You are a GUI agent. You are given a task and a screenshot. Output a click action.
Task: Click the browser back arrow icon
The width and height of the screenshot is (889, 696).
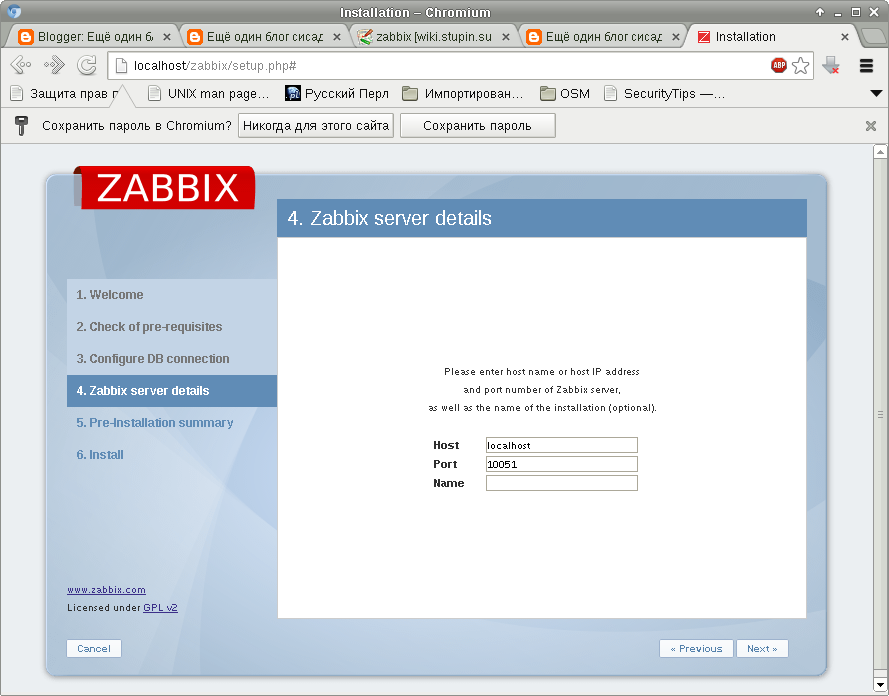(x=20, y=66)
